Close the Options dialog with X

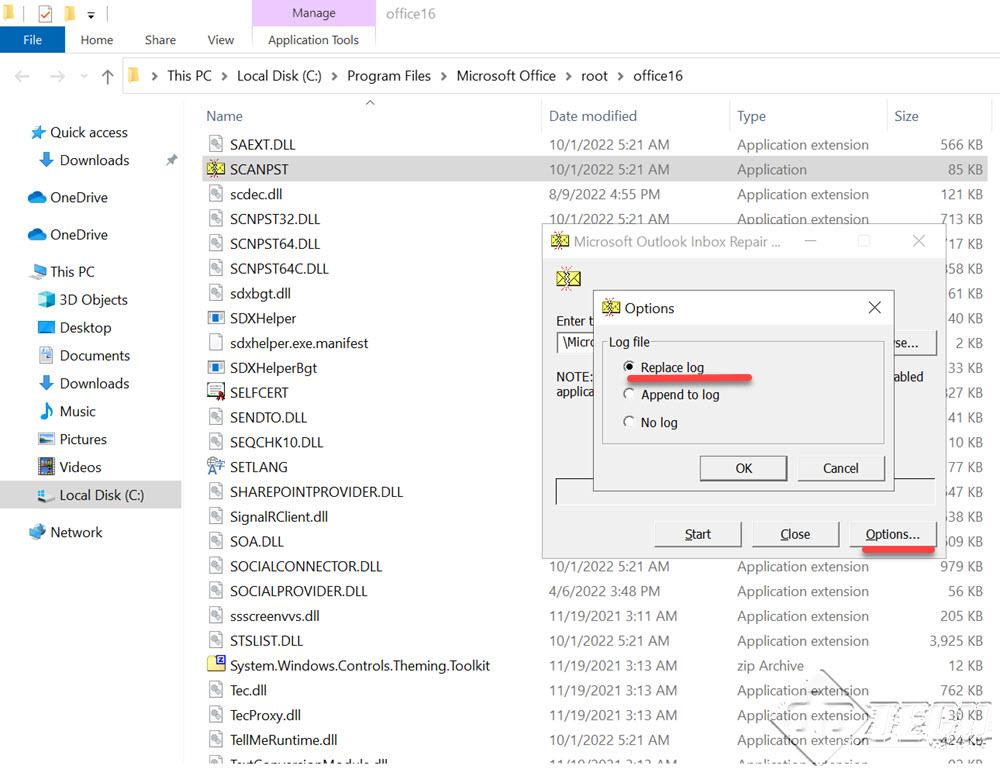[x=874, y=307]
